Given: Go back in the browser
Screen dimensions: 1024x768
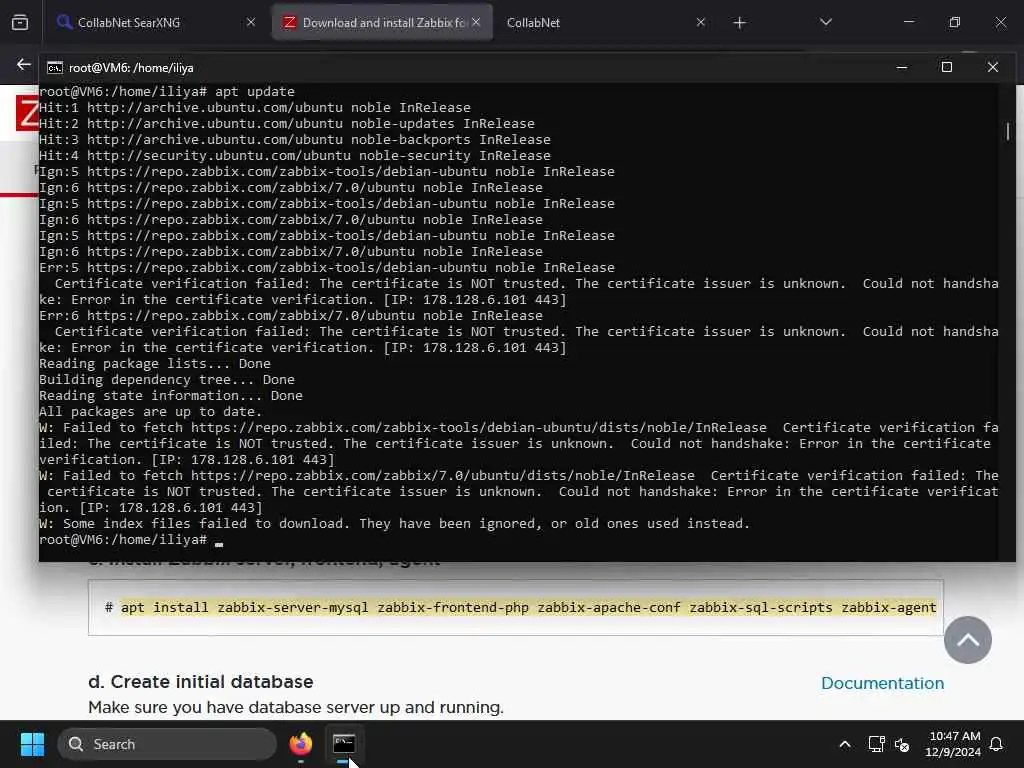Looking at the screenshot, I should tap(24, 65).
